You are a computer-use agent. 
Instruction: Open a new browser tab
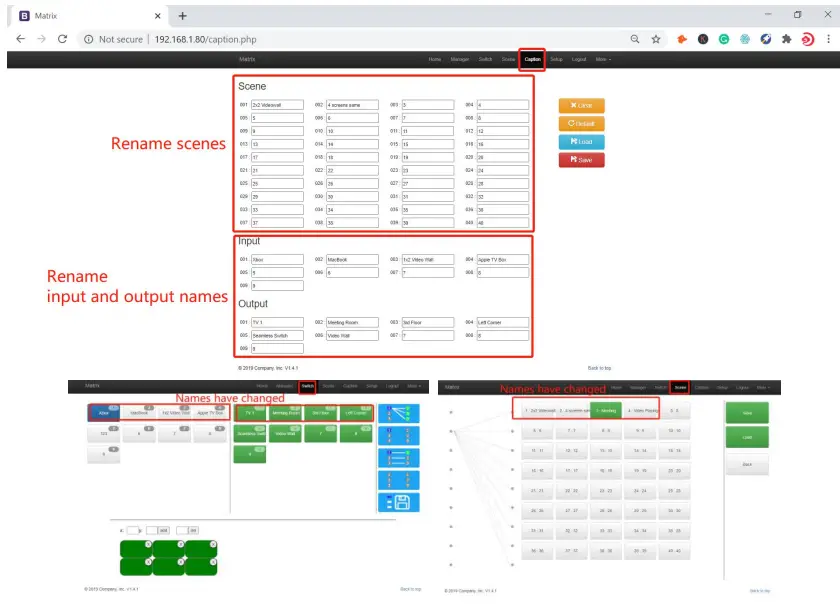click(x=183, y=16)
